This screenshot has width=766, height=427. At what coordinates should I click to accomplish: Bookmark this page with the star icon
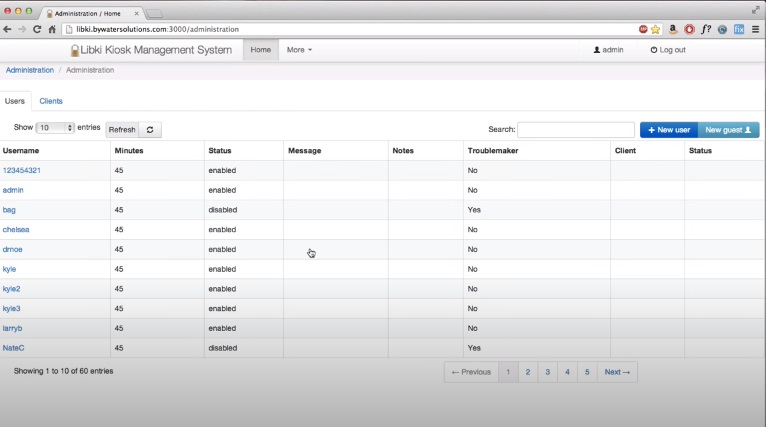[x=656, y=29]
